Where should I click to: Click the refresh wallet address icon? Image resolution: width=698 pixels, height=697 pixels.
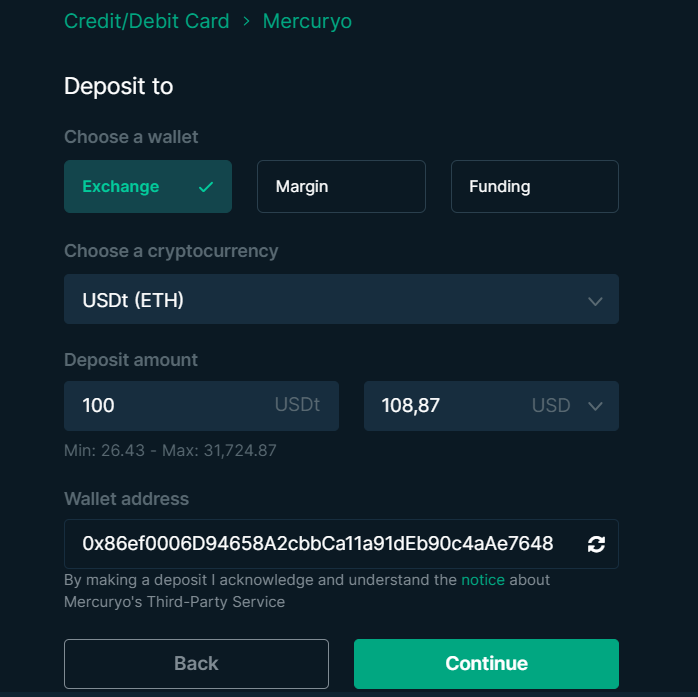(x=596, y=544)
